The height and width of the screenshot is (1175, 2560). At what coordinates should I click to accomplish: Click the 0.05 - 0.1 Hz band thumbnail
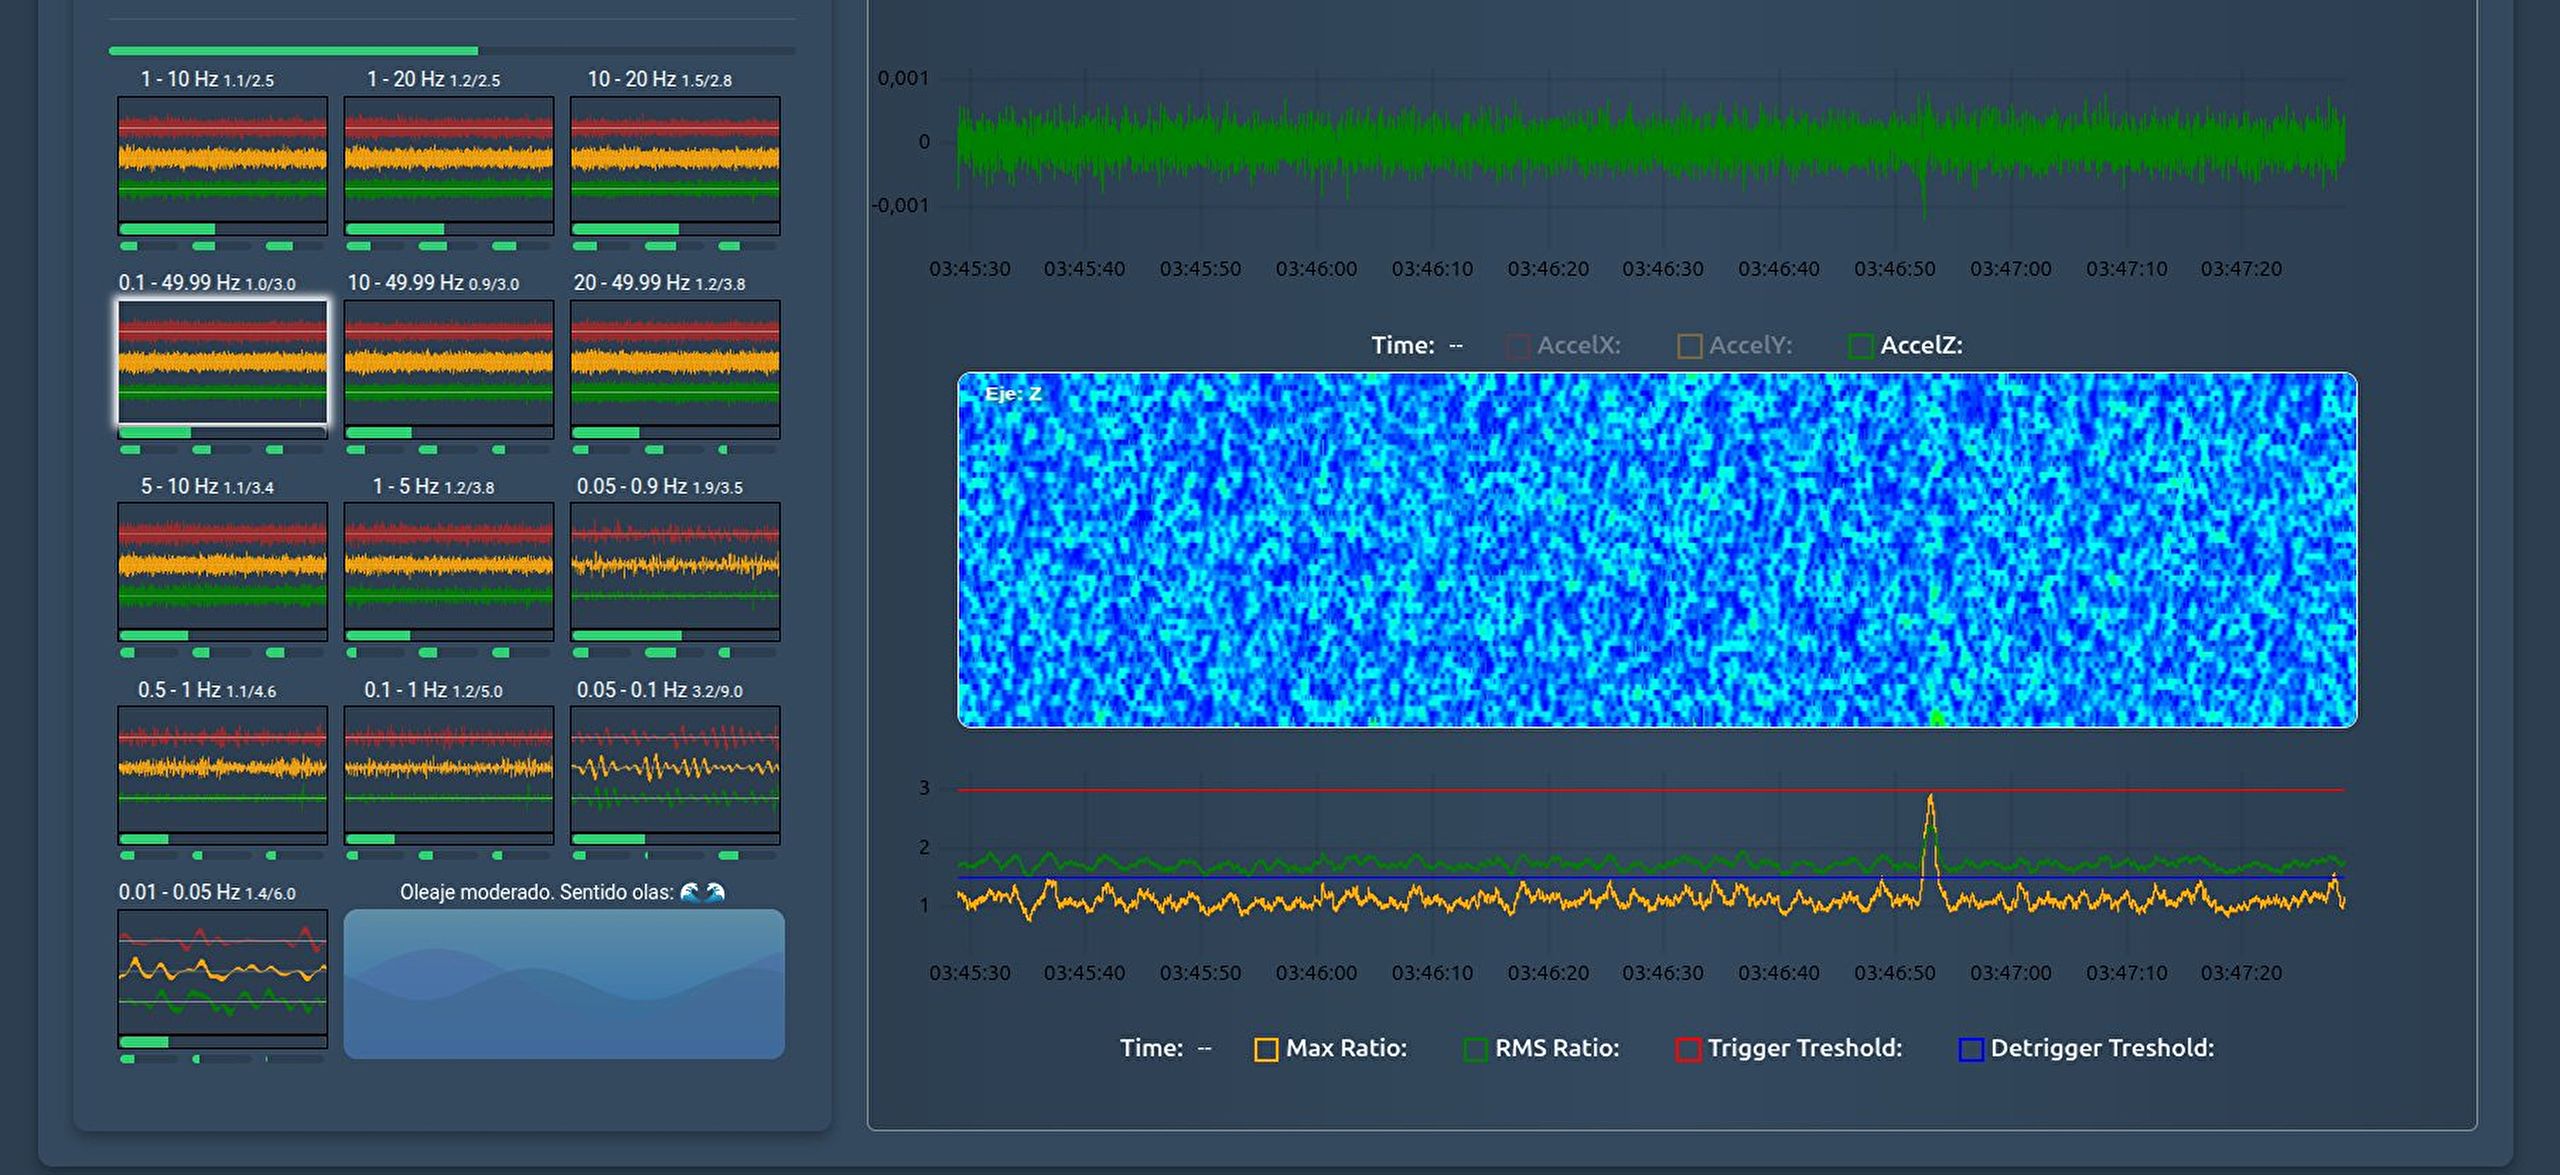(x=675, y=769)
